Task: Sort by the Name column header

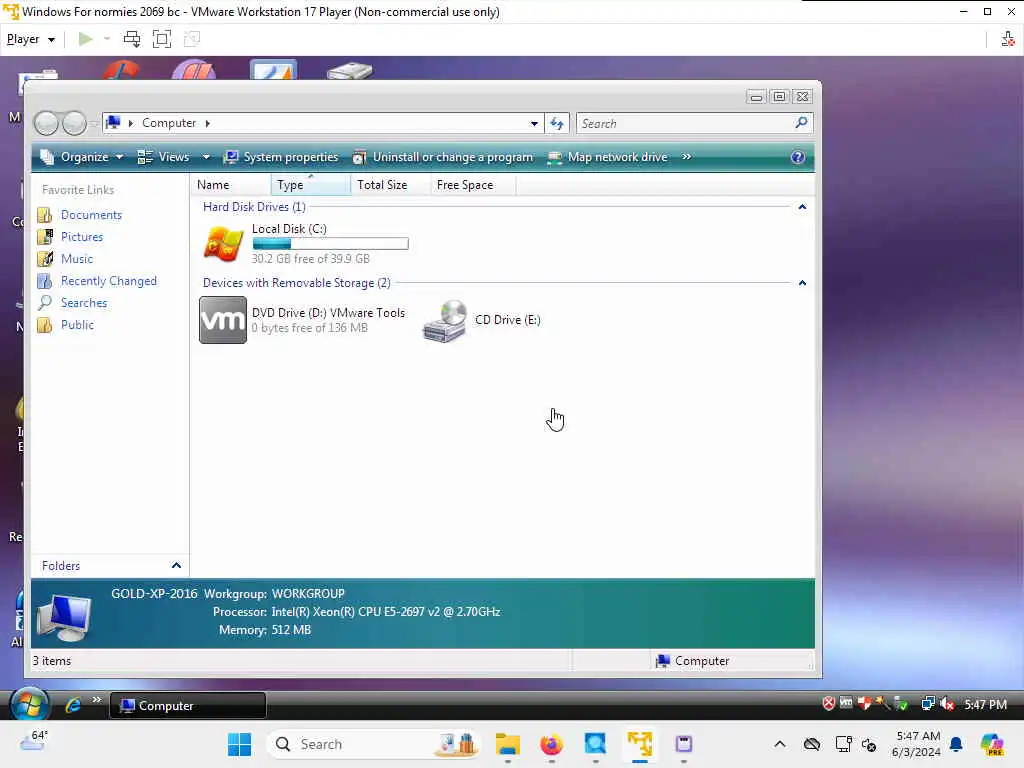Action: 231,185
